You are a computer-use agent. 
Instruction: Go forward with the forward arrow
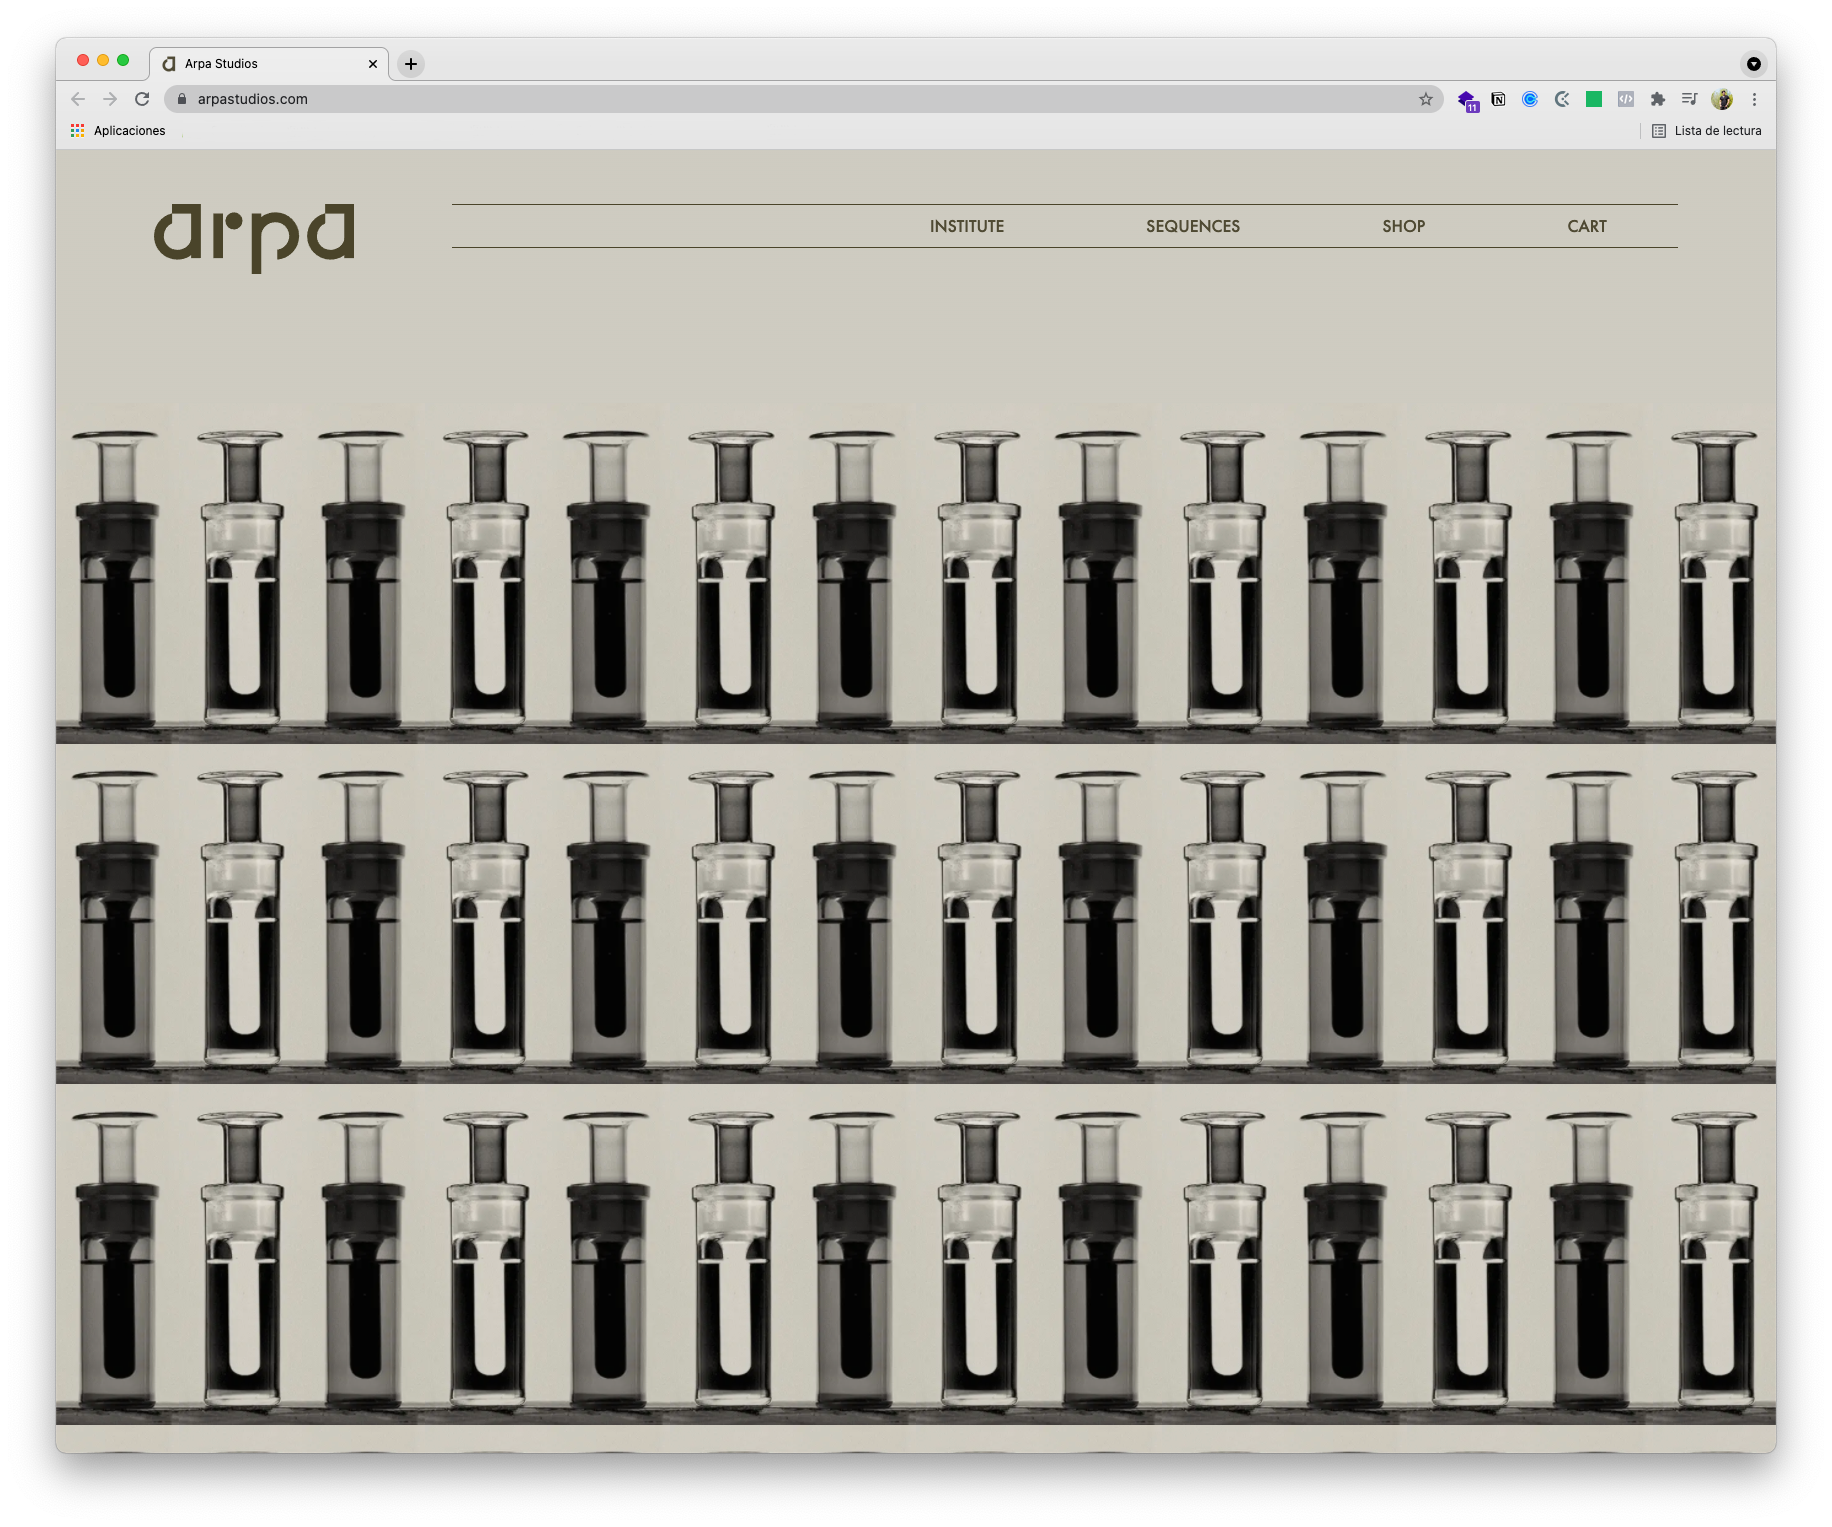point(110,99)
